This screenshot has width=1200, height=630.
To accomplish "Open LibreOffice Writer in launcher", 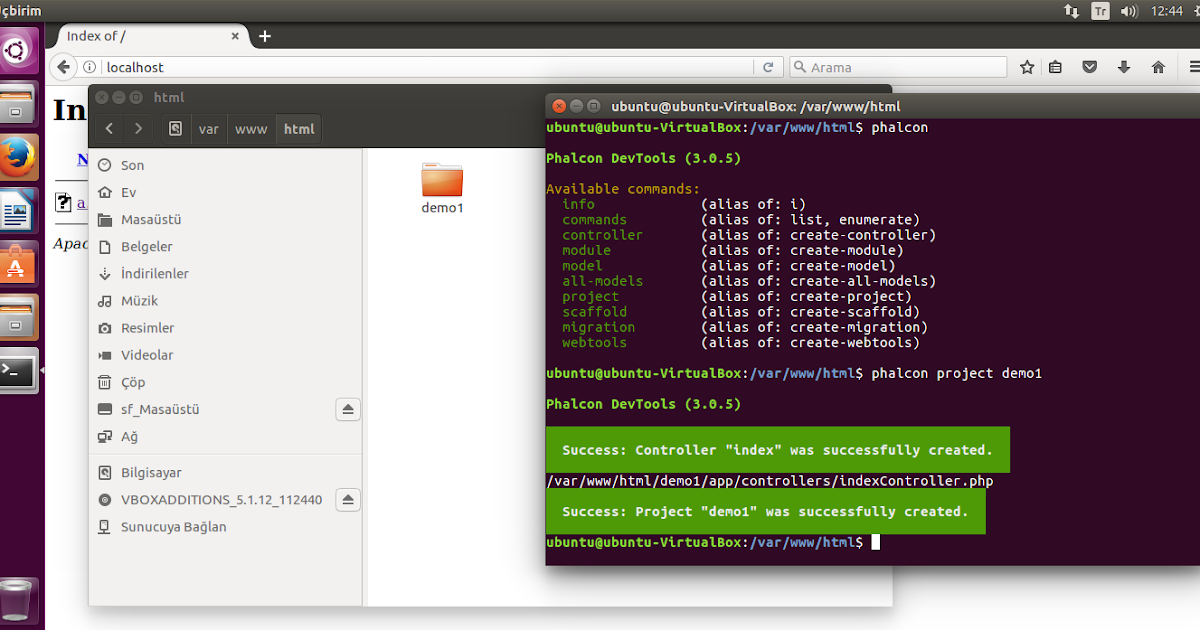I will 19,211.
